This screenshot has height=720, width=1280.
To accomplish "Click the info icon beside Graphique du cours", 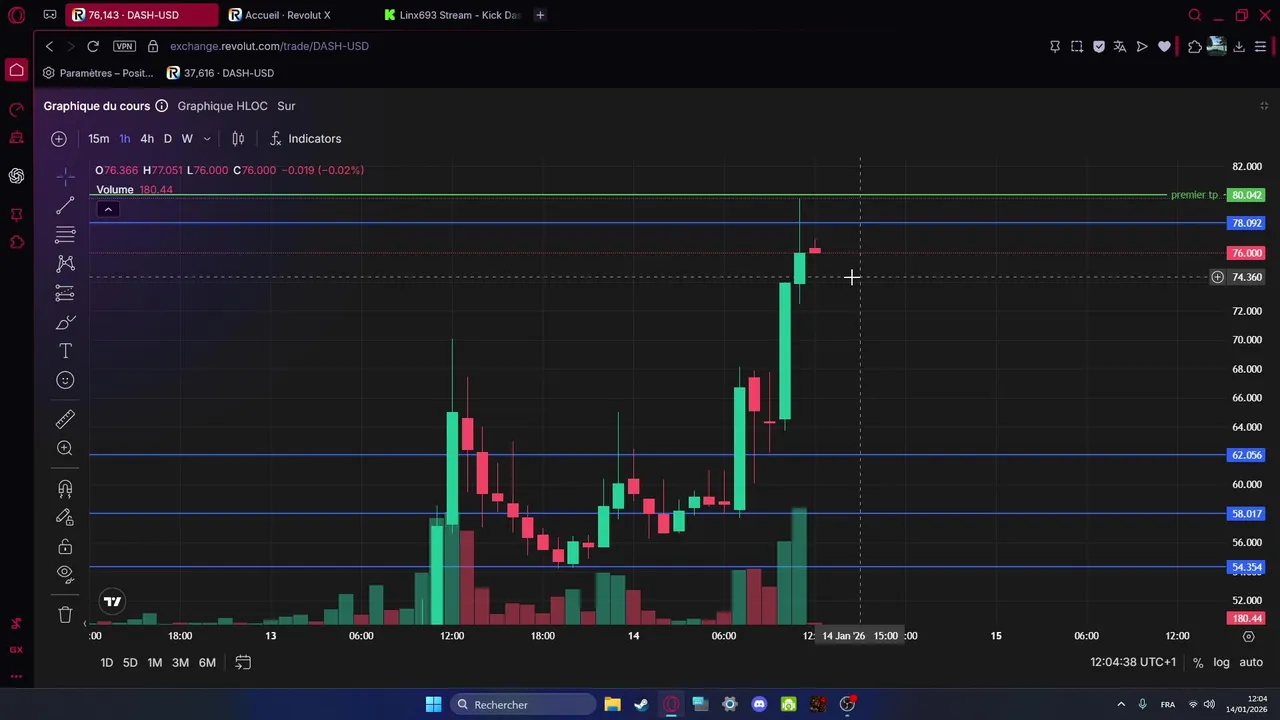I will point(162,106).
